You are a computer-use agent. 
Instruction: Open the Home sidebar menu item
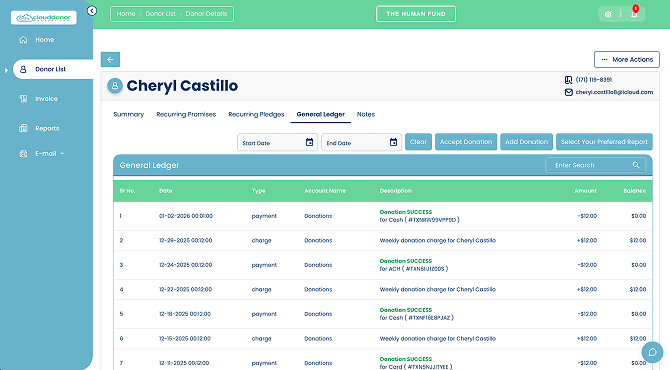point(44,40)
